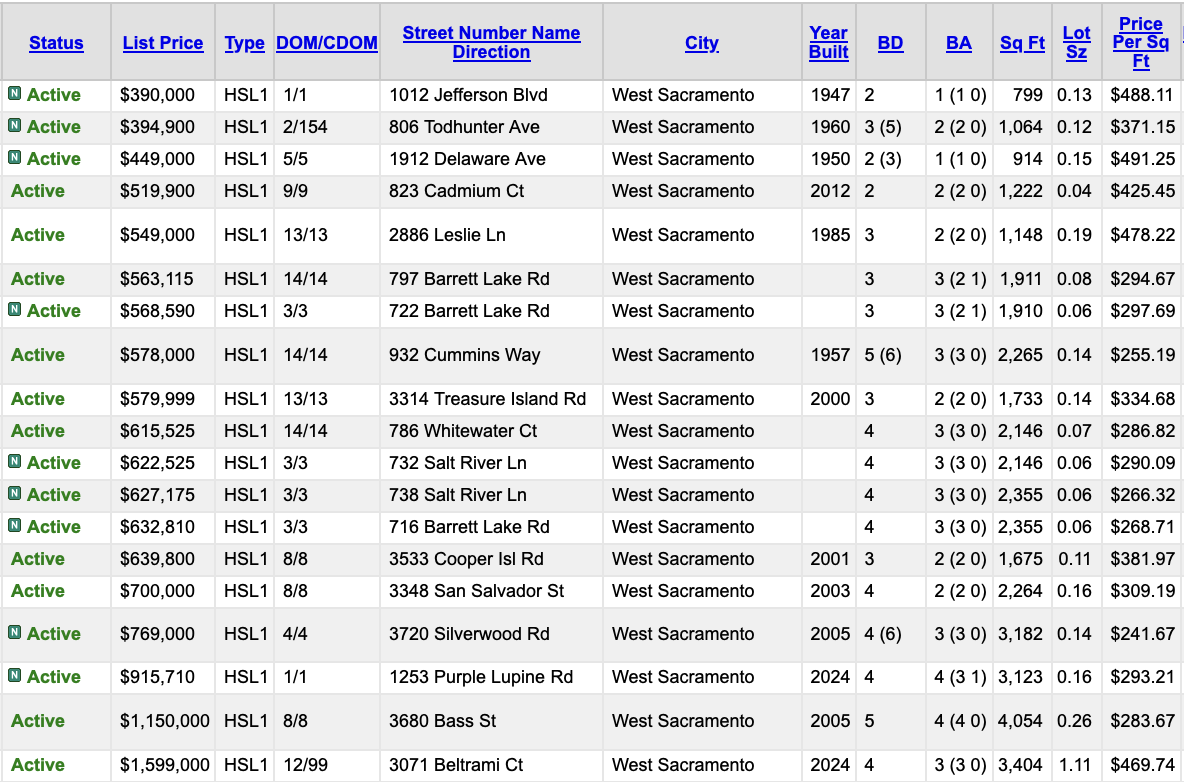Click the New listing icon for 722 Barrett Lake Rd
1184x782 pixels.
tap(14, 309)
